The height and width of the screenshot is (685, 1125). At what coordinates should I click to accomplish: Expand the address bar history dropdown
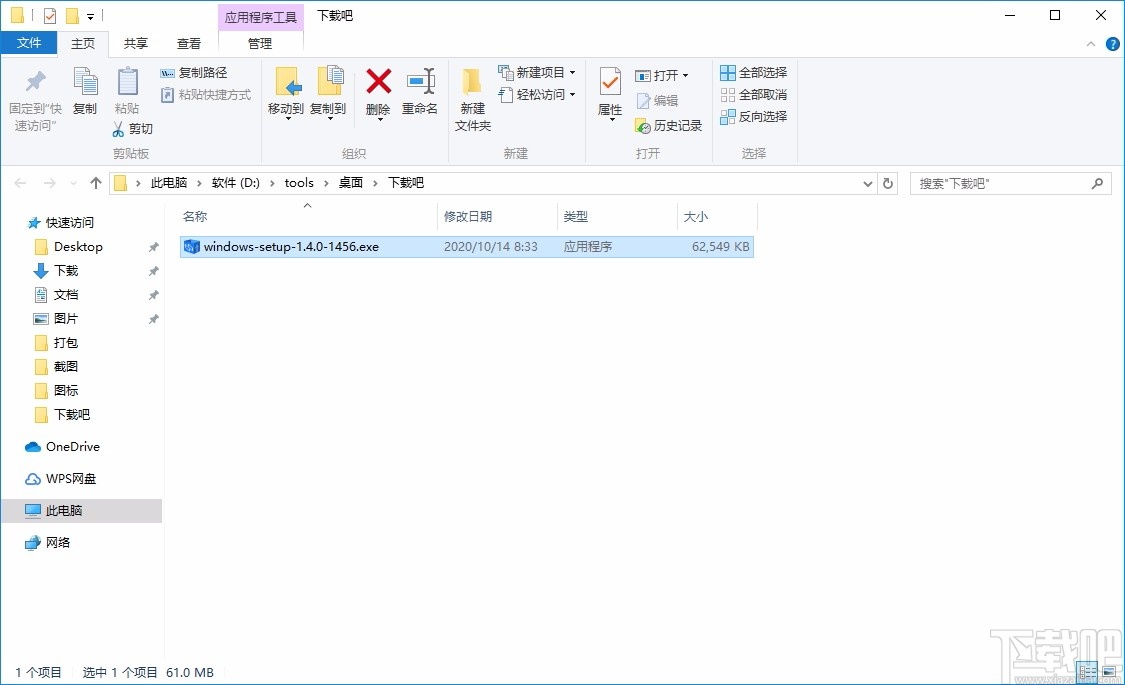867,183
